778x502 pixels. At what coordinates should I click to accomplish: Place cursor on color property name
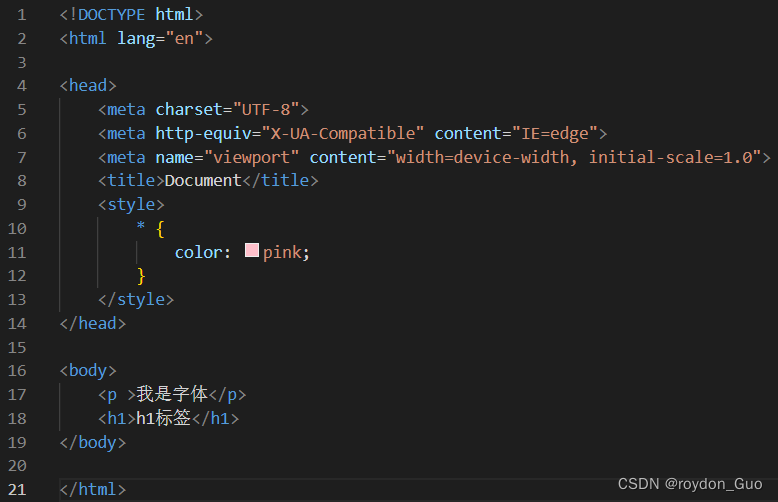click(198, 252)
